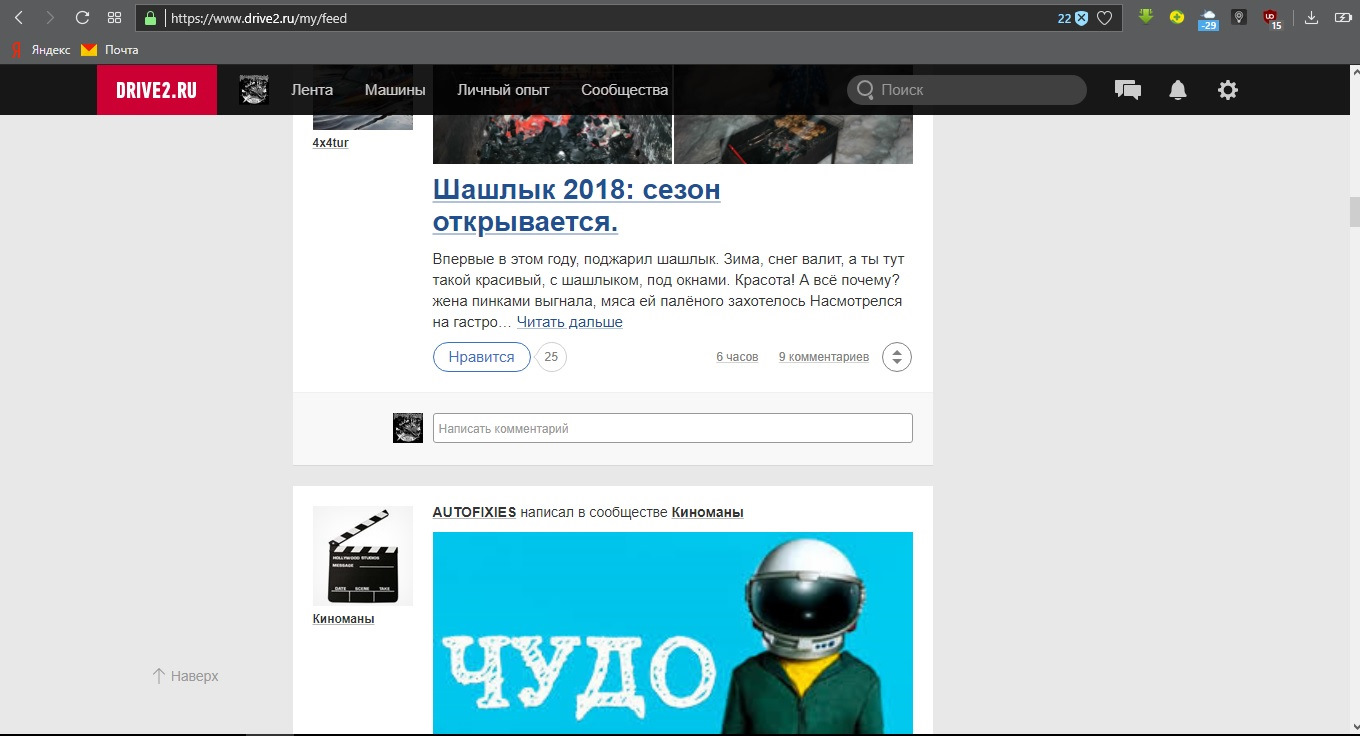Go forward with the browser forward arrow
This screenshot has width=1360, height=736.
pyautogui.click(x=50, y=18)
